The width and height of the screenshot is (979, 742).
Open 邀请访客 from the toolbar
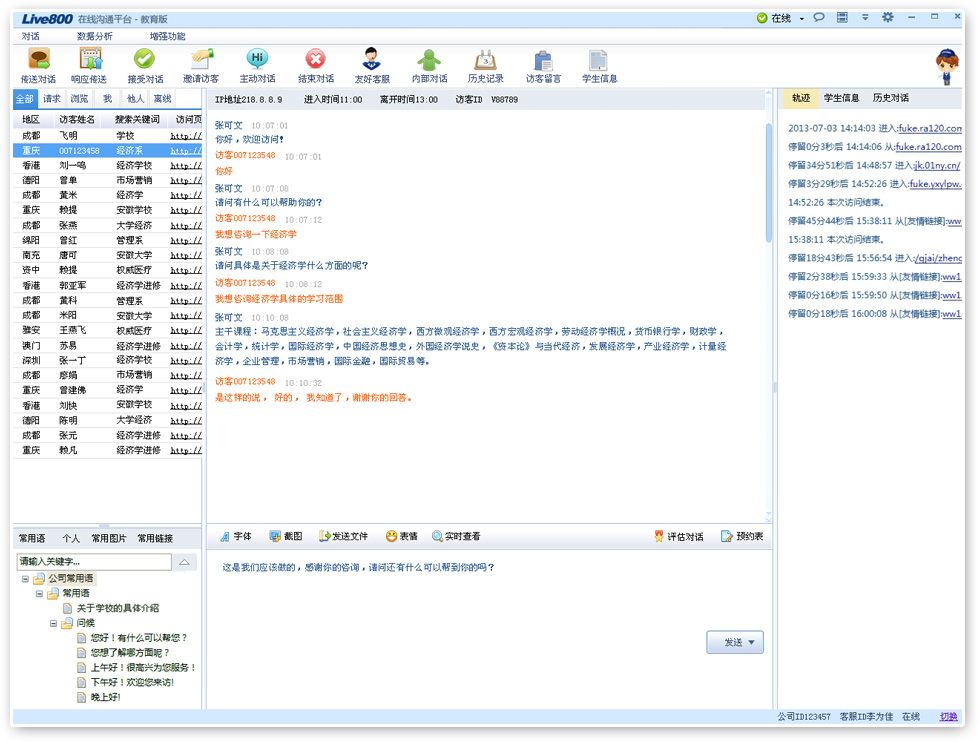click(201, 60)
